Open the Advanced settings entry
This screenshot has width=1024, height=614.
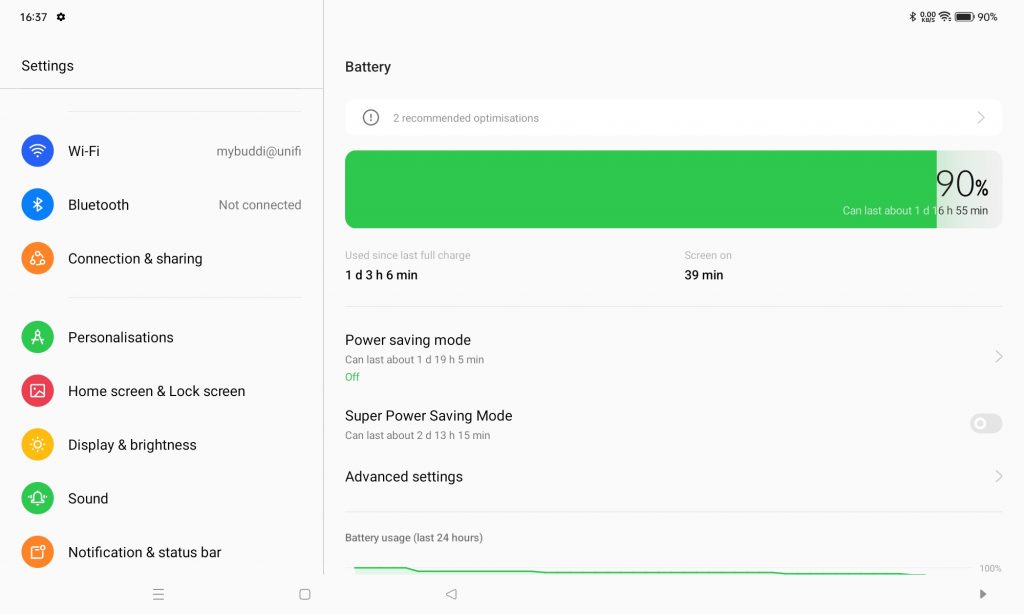[x=404, y=477]
